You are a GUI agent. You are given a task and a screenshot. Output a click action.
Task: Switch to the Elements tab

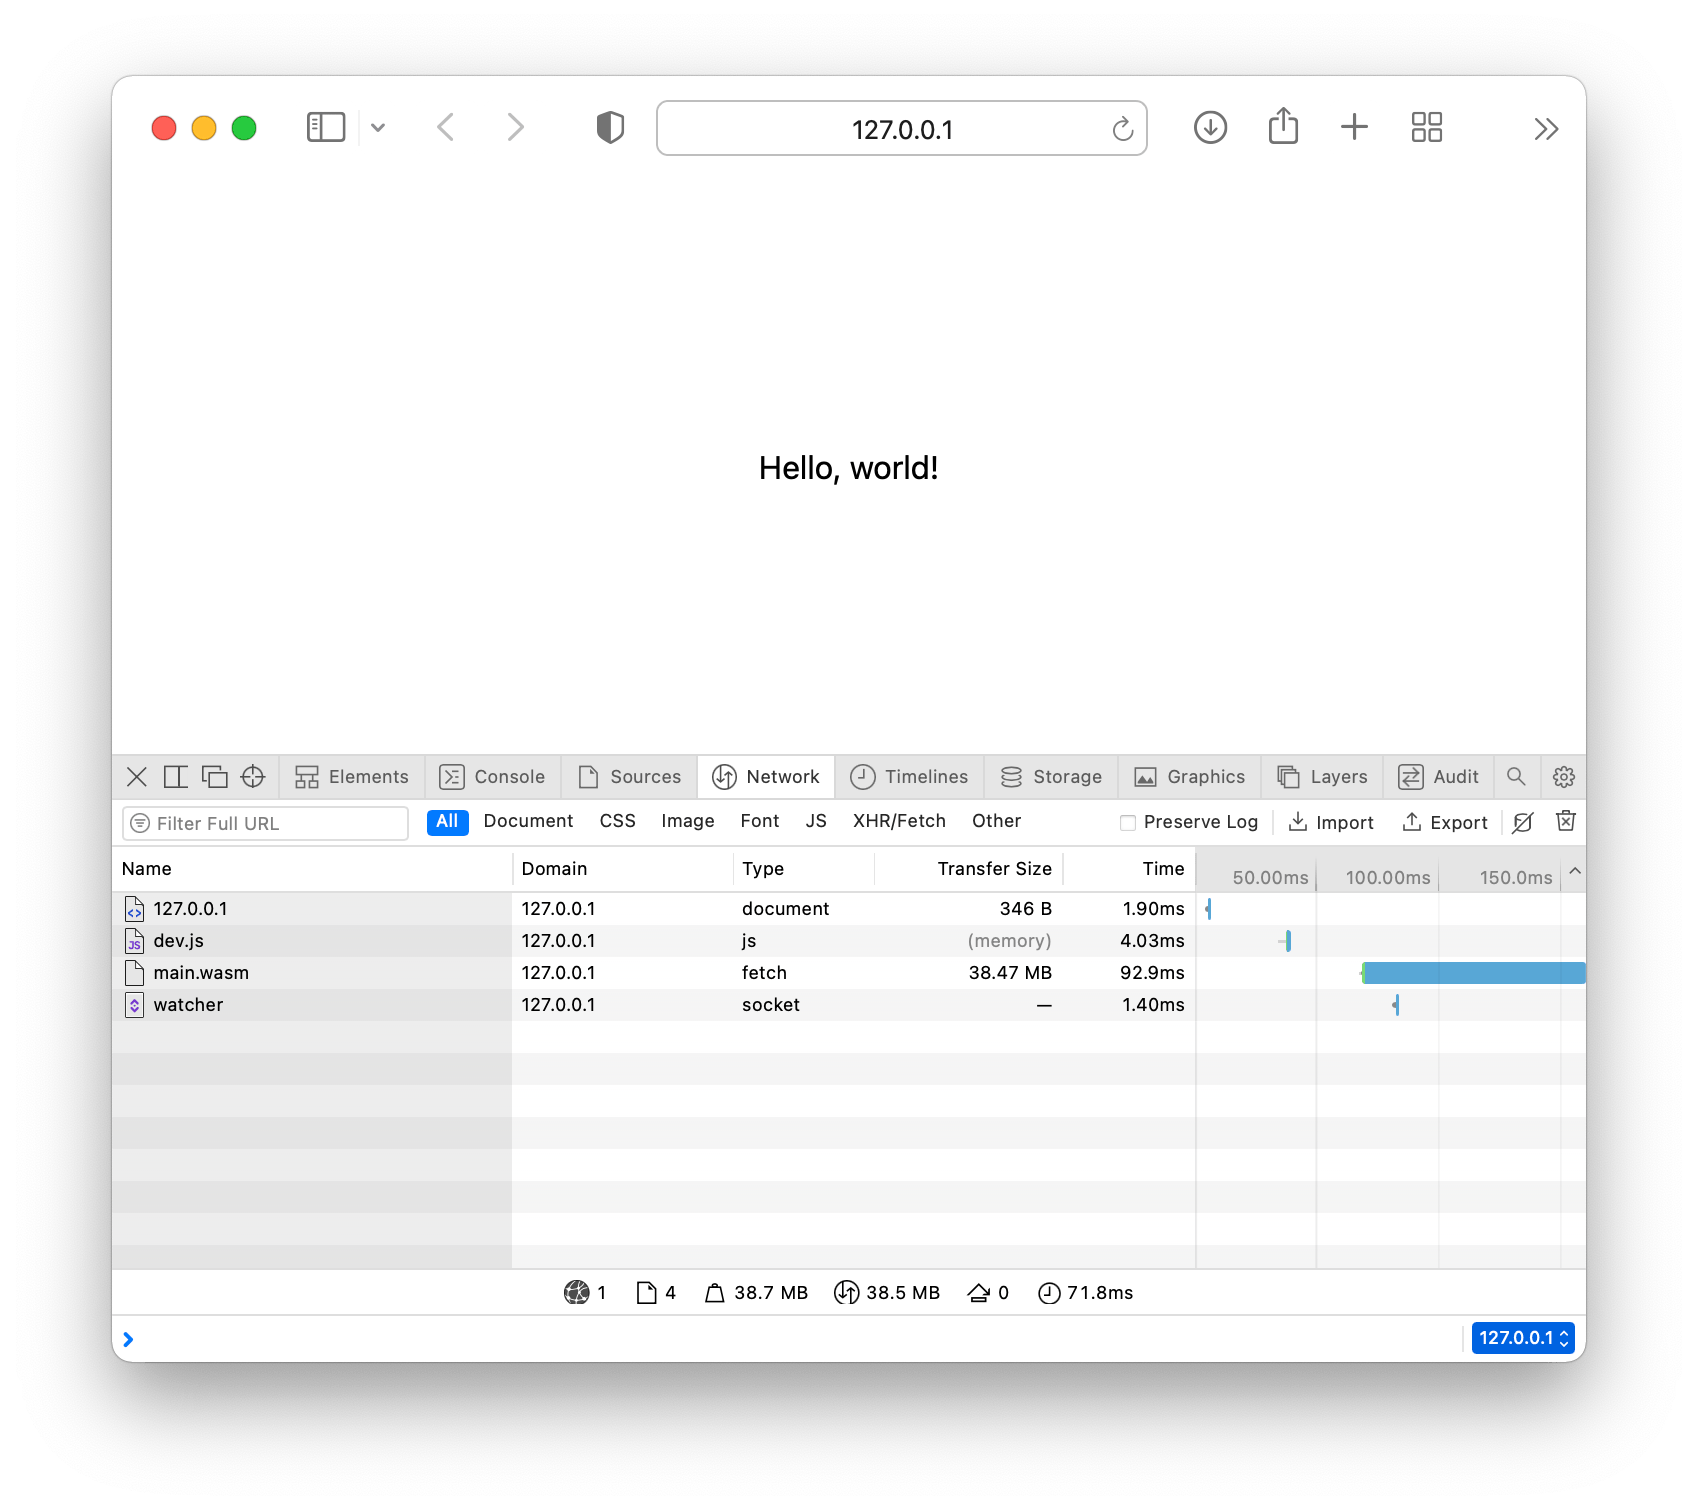[352, 777]
